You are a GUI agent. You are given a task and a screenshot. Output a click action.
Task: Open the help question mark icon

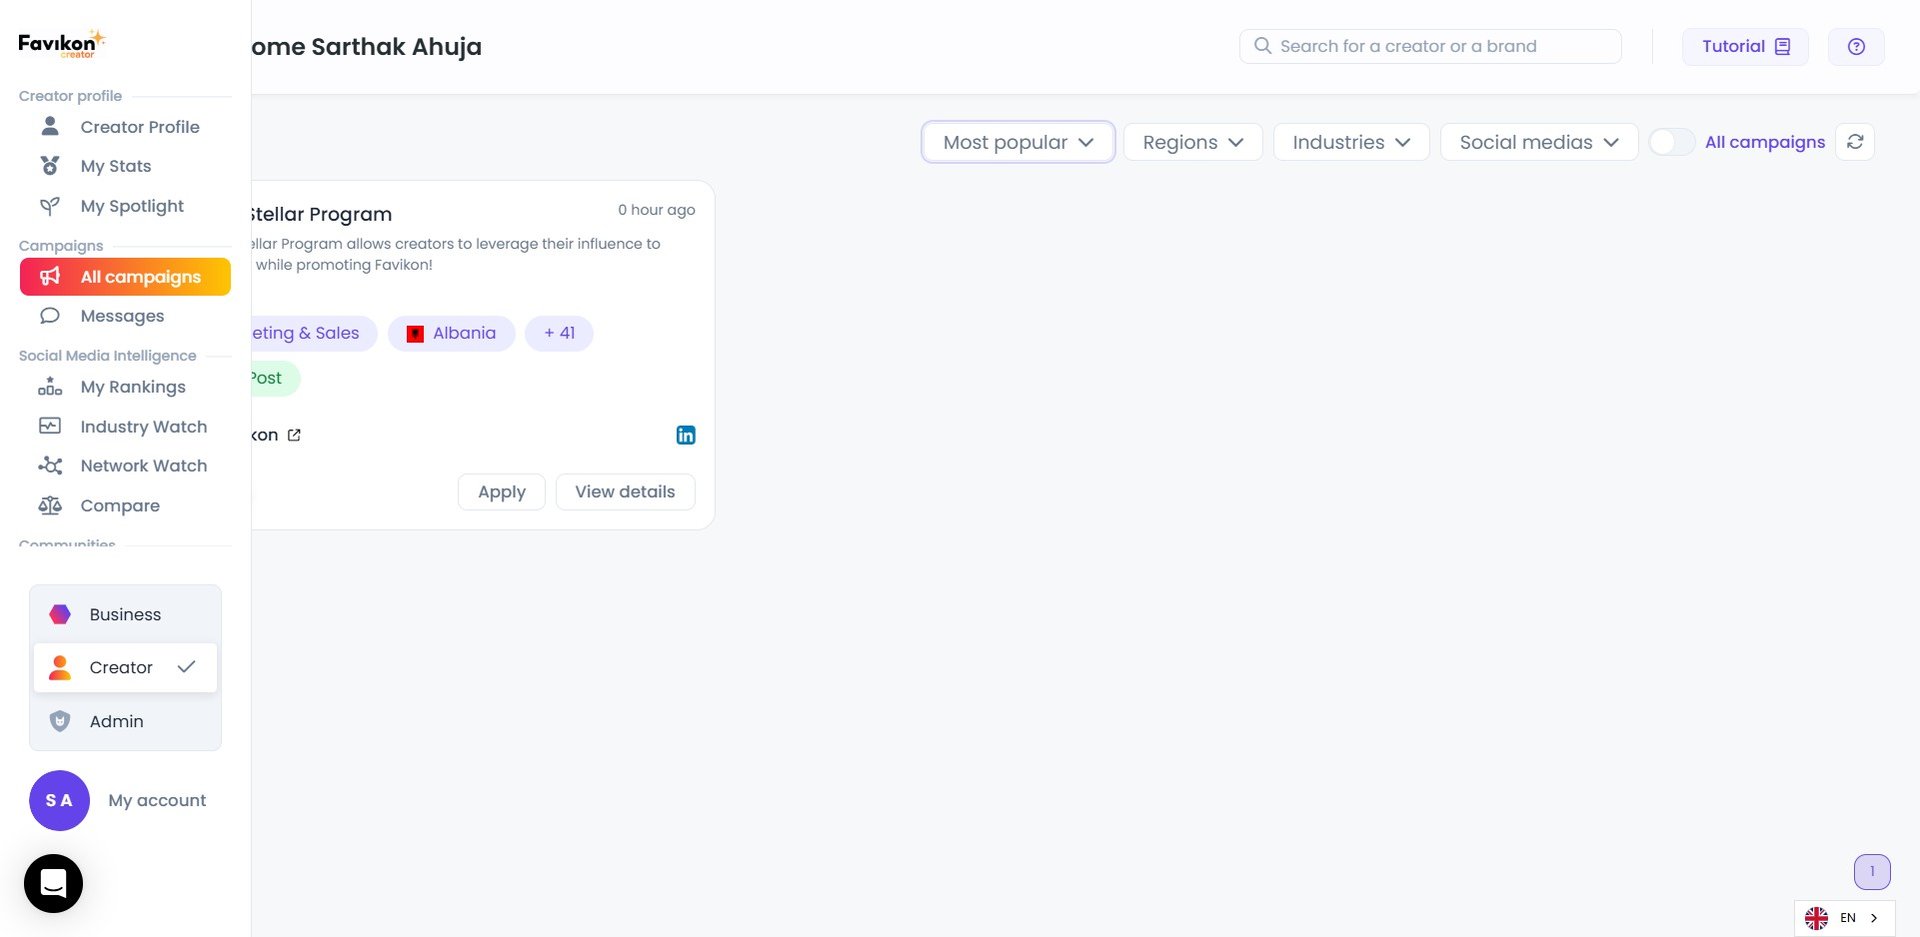[1856, 47]
